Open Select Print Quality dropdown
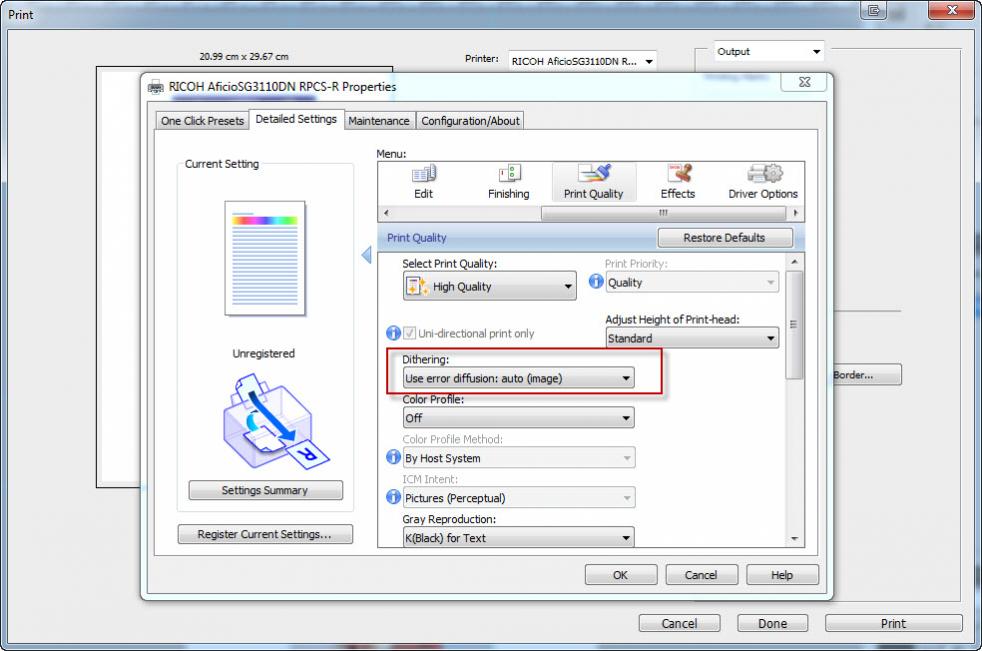The image size is (982, 651). [490, 286]
